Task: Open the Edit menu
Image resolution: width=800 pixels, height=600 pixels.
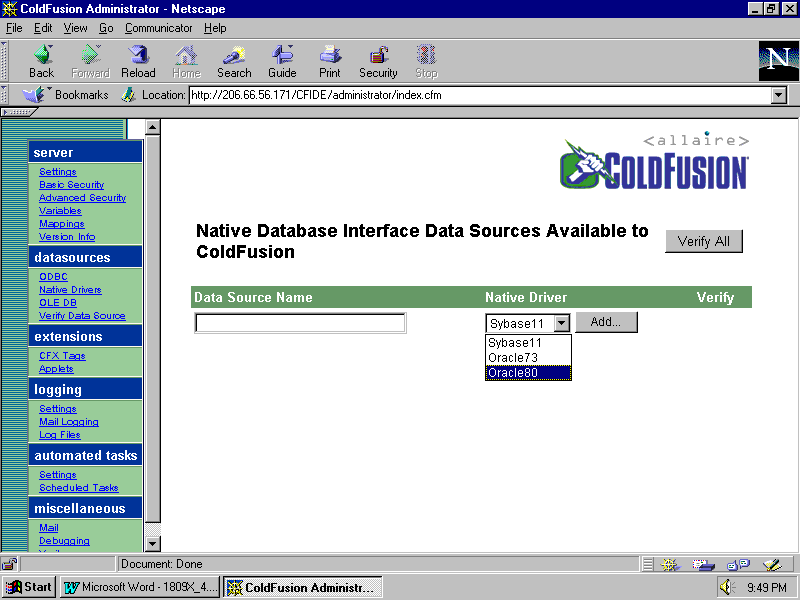Action: pyautogui.click(x=43, y=28)
